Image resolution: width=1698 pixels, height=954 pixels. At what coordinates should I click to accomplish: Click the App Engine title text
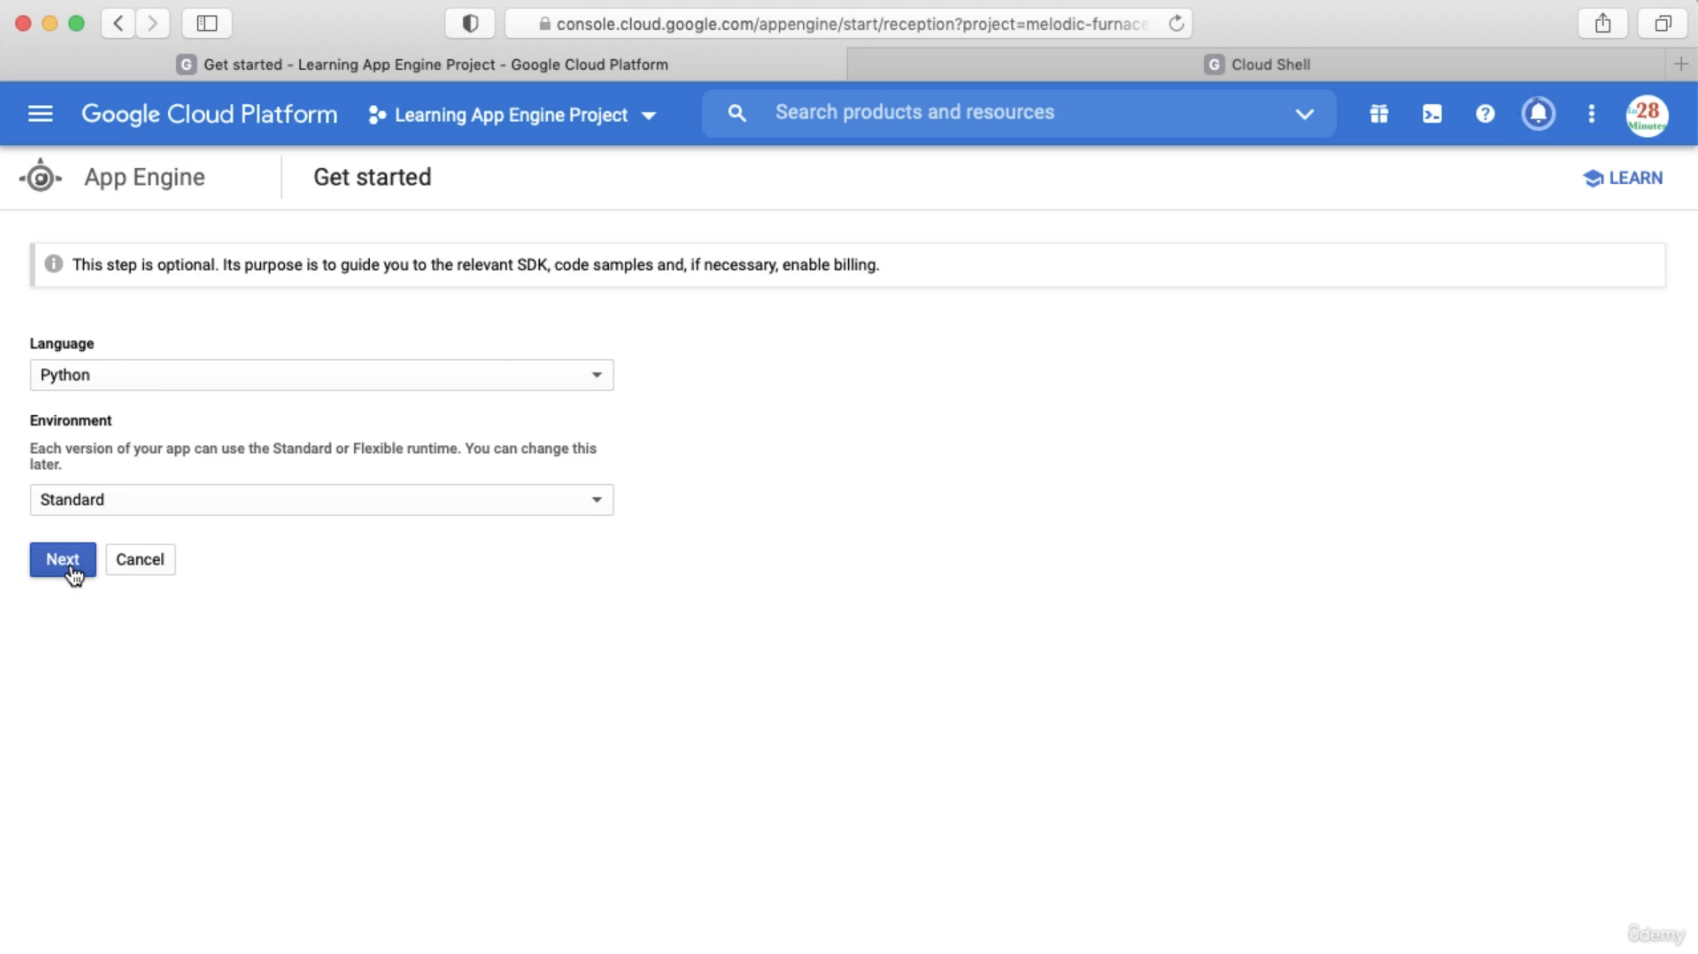[144, 177]
